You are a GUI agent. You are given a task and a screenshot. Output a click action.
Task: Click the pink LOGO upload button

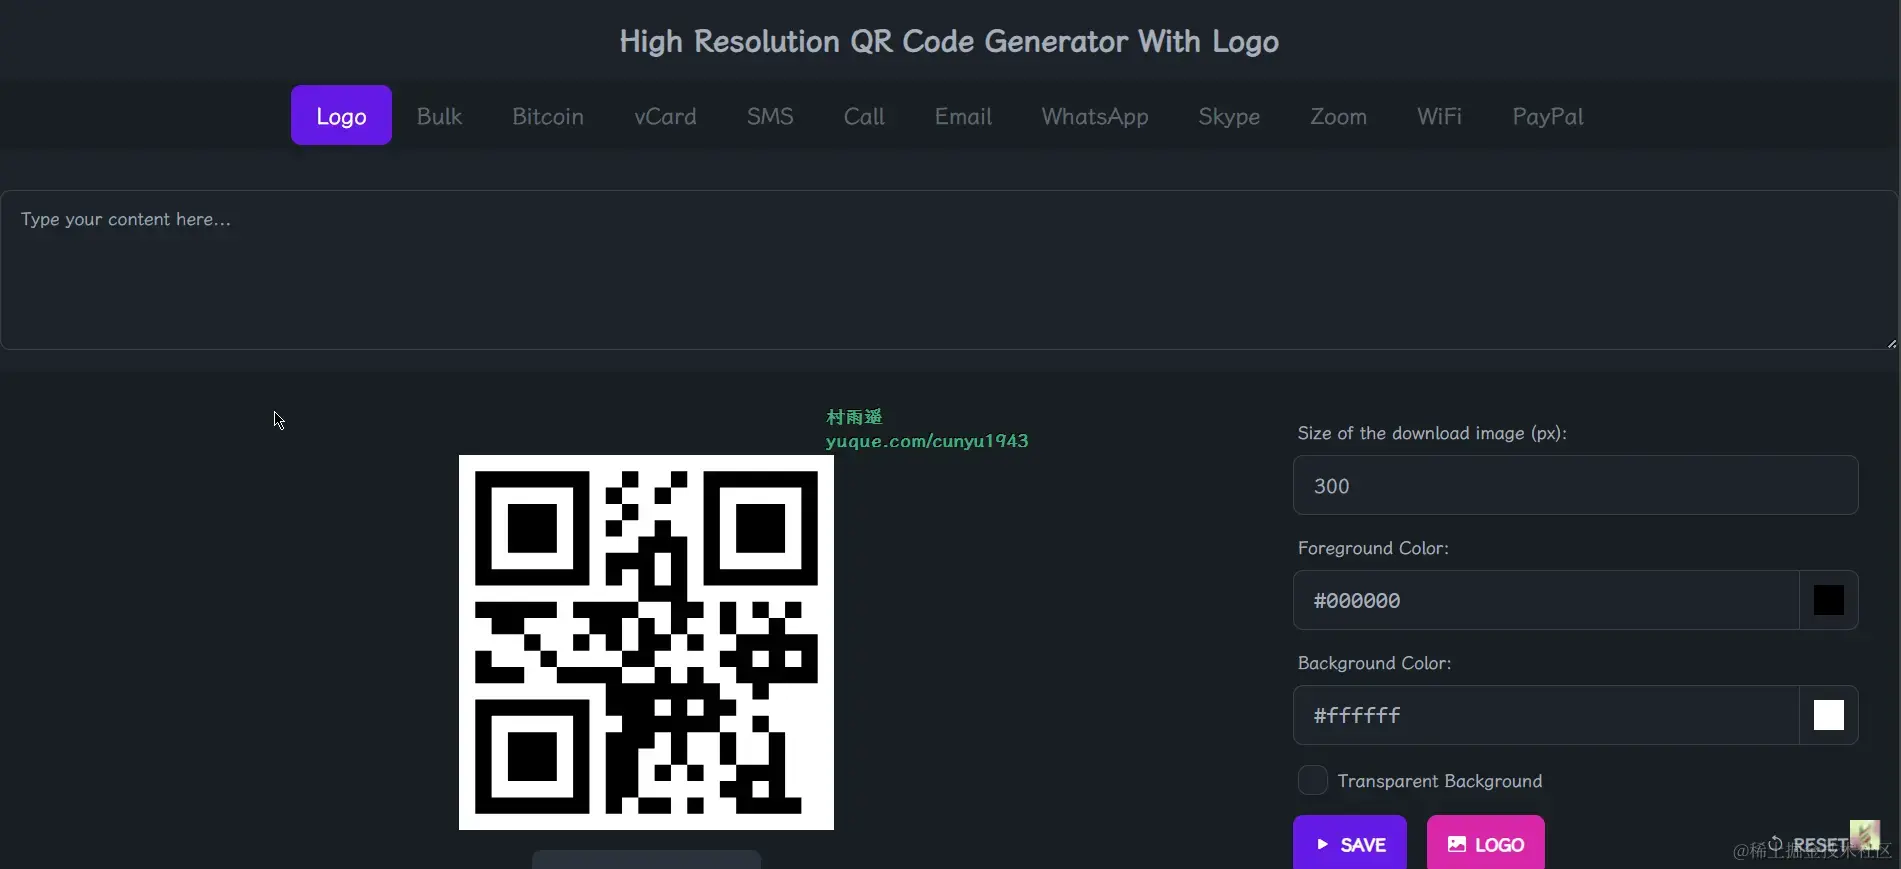(x=1486, y=843)
